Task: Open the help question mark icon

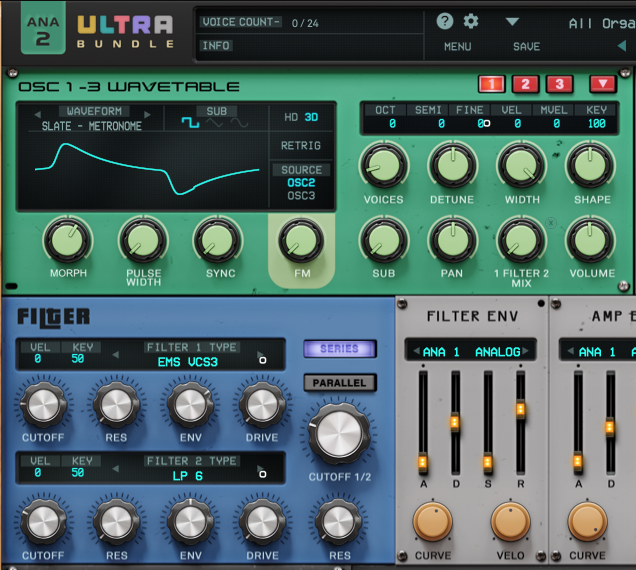Action: tap(445, 21)
